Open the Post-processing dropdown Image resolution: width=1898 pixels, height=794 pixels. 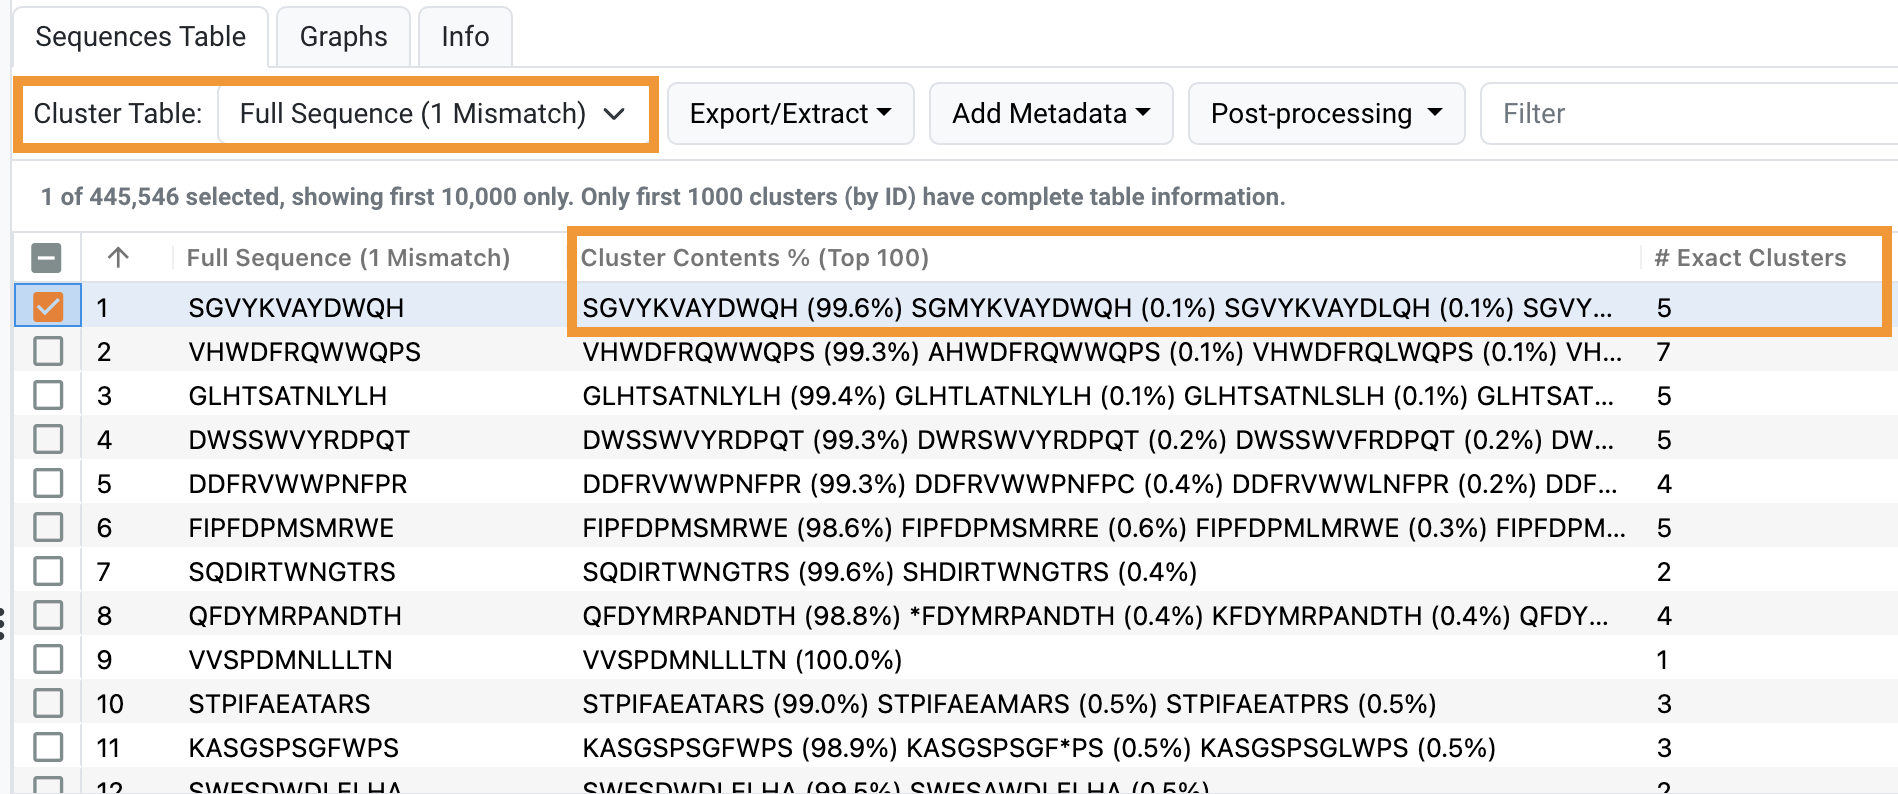point(1326,114)
